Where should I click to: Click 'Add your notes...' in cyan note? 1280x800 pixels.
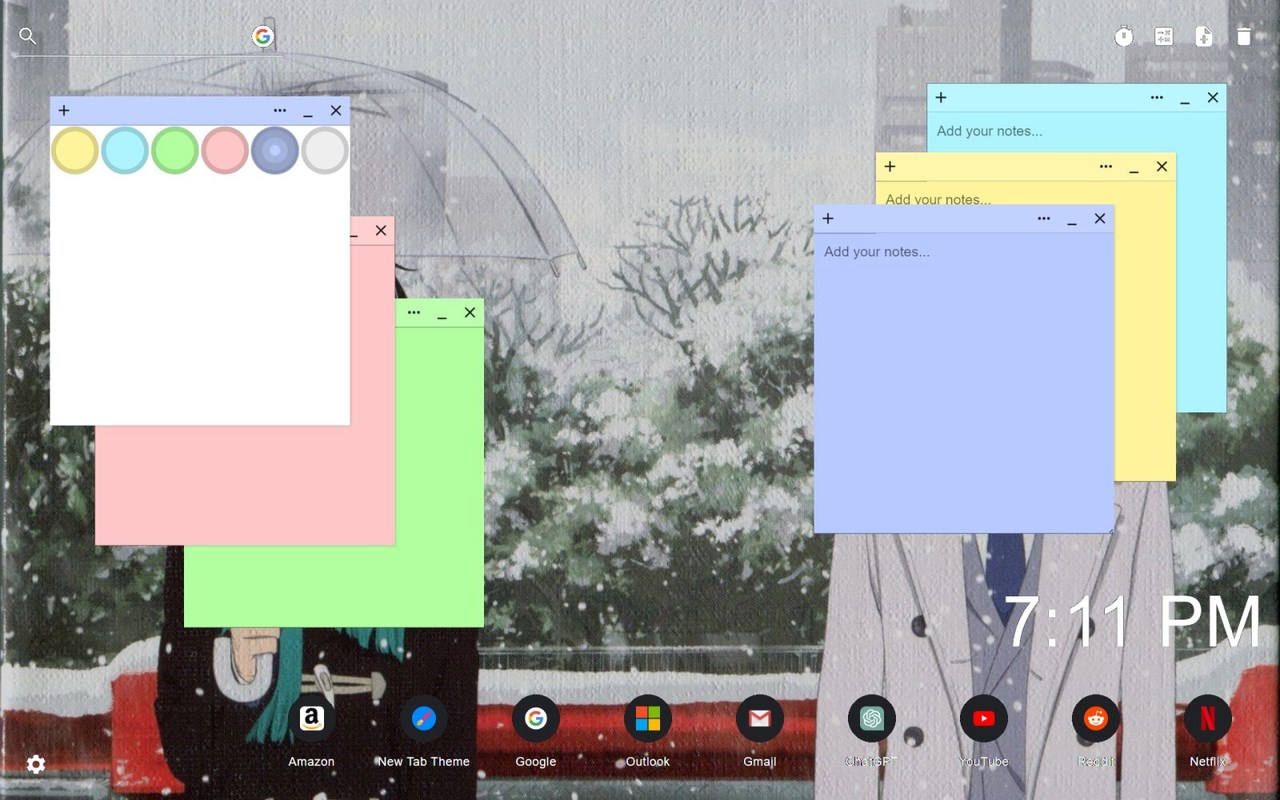pyautogui.click(x=989, y=131)
